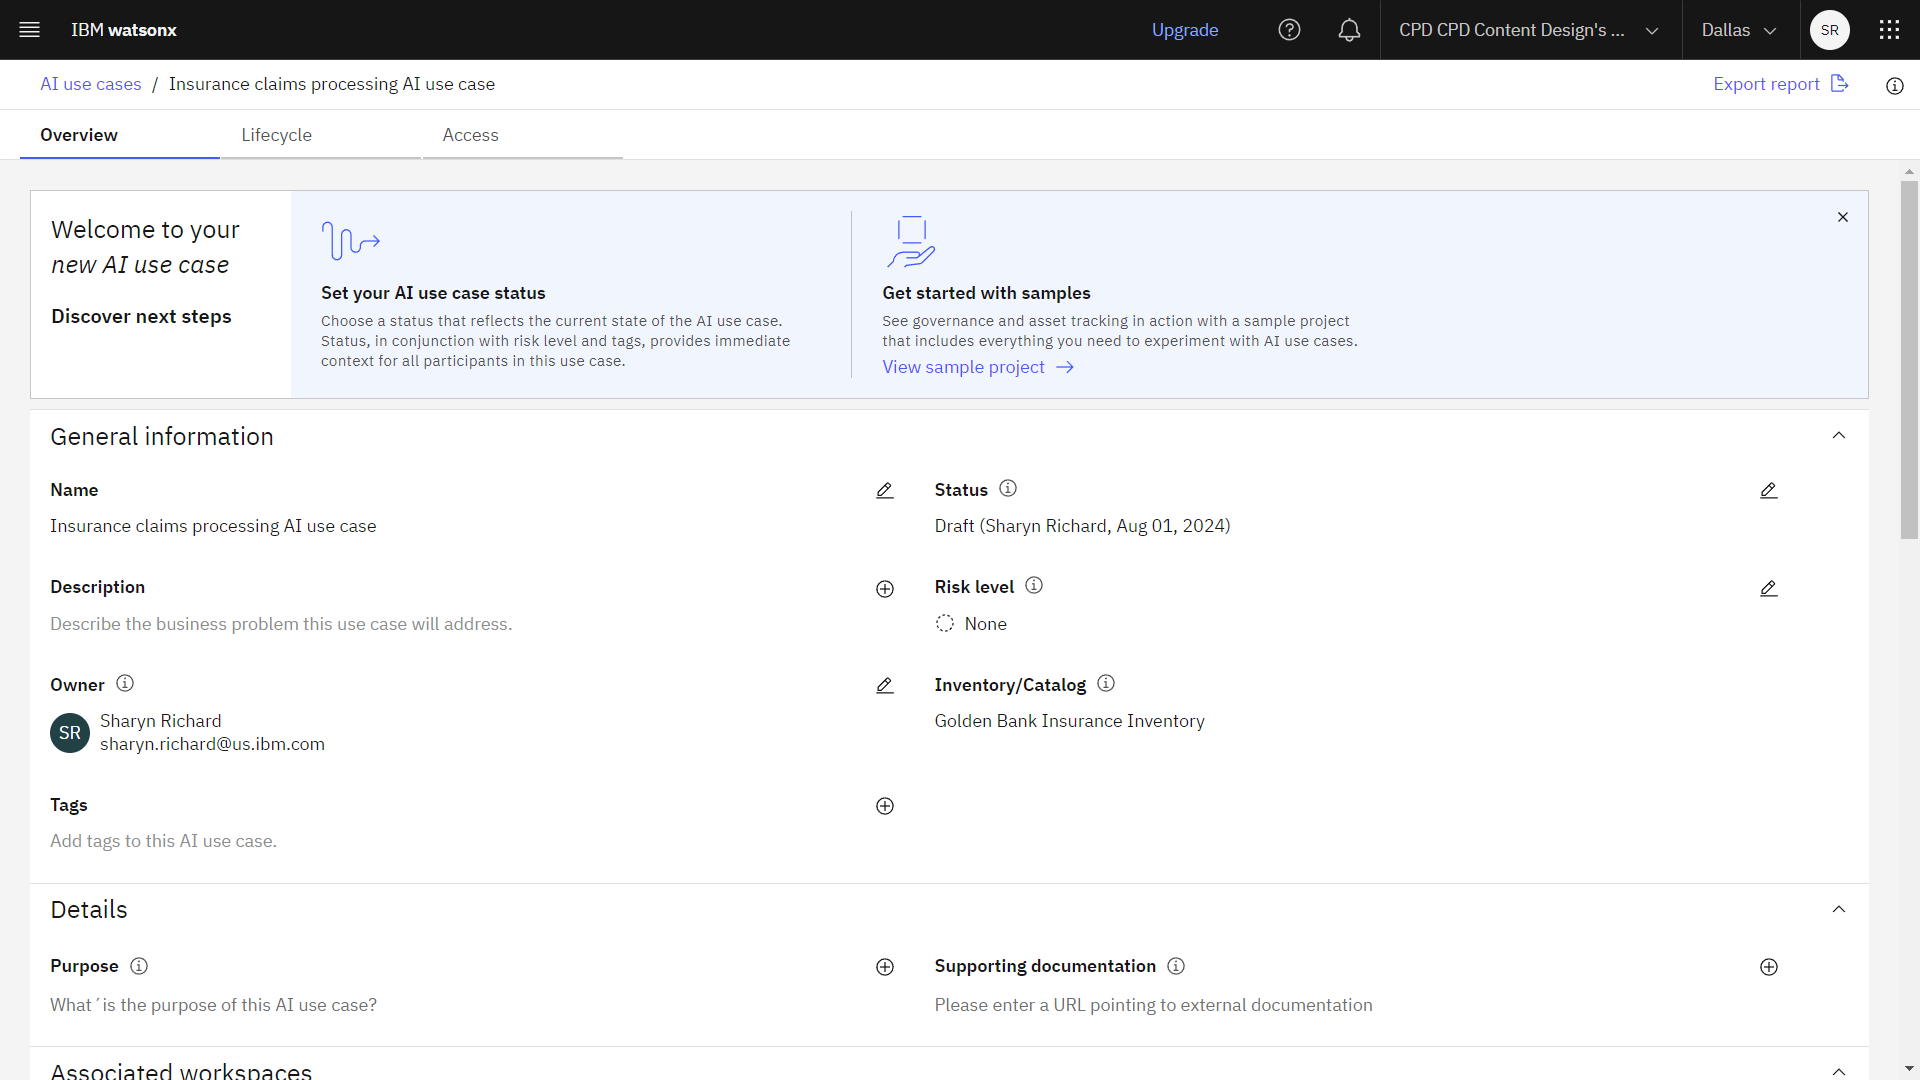Screen dimensions: 1920x1080
Task: Show info tooltip for Supporting documentation
Action: pyautogui.click(x=1176, y=966)
